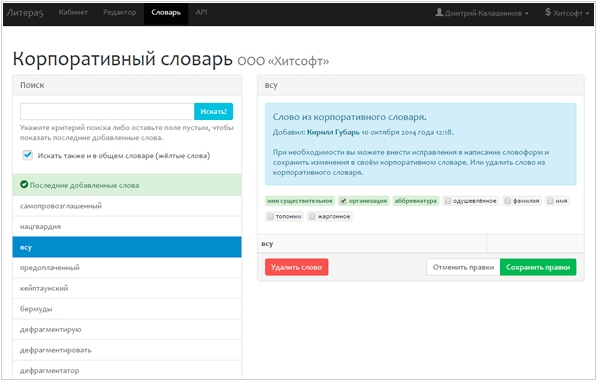Enable the имя checkbox

click(x=550, y=201)
